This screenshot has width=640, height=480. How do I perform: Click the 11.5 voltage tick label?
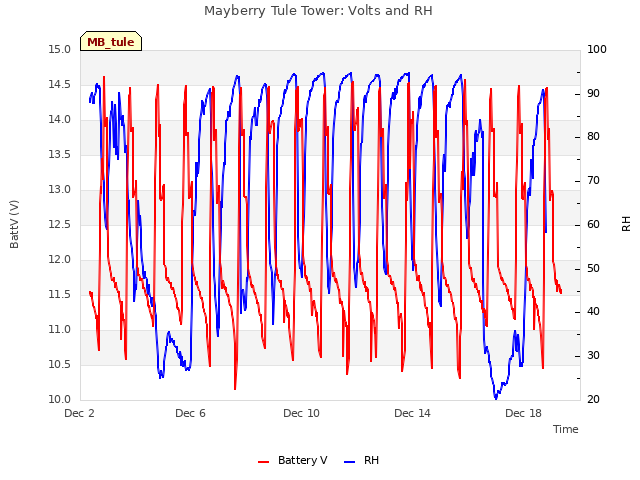pos(59,295)
